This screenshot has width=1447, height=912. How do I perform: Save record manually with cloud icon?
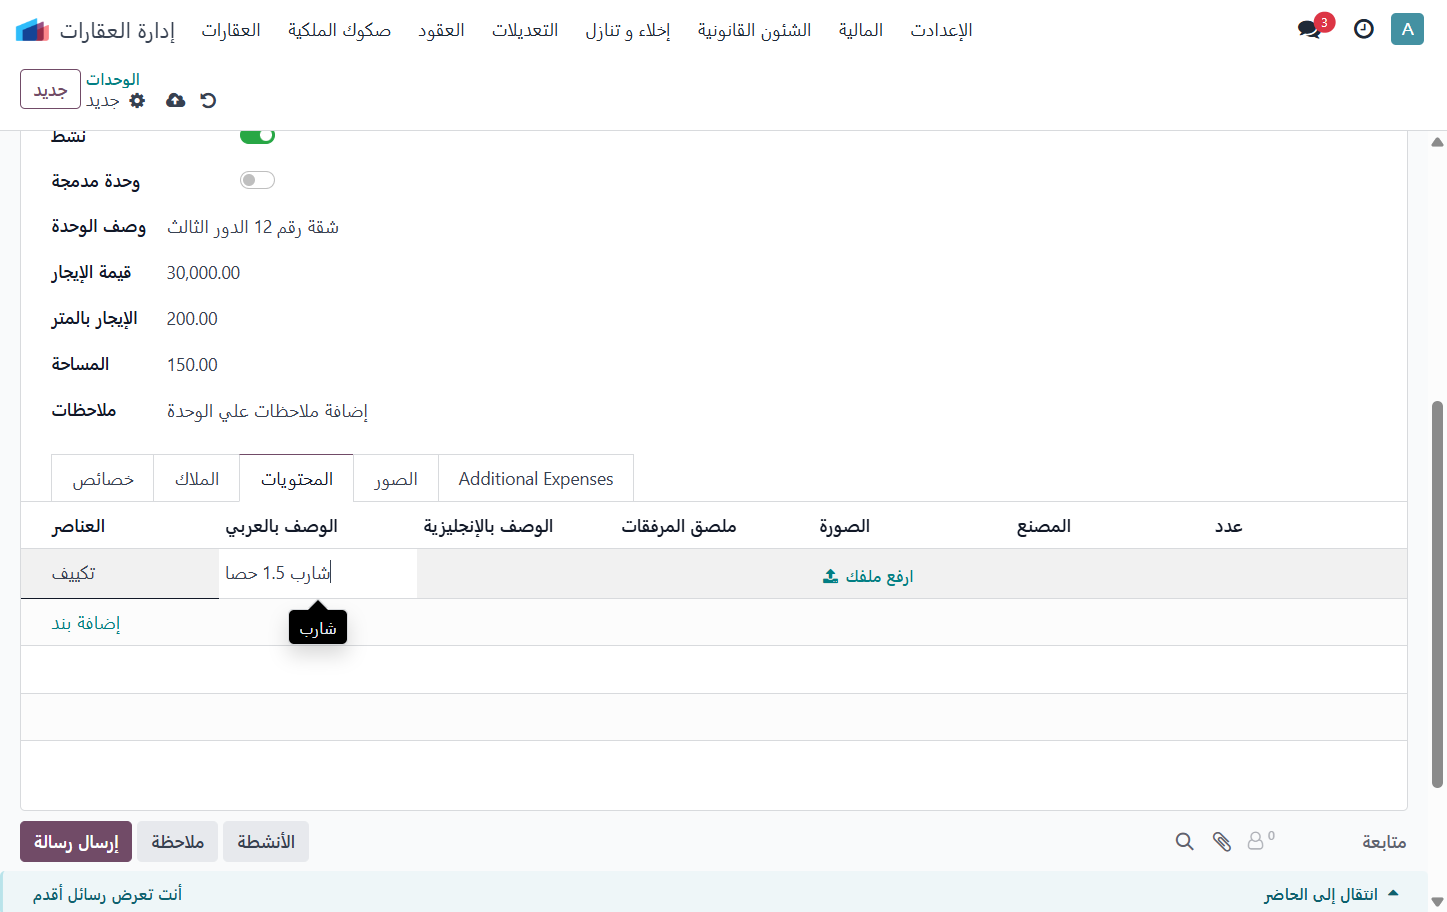[x=175, y=100]
